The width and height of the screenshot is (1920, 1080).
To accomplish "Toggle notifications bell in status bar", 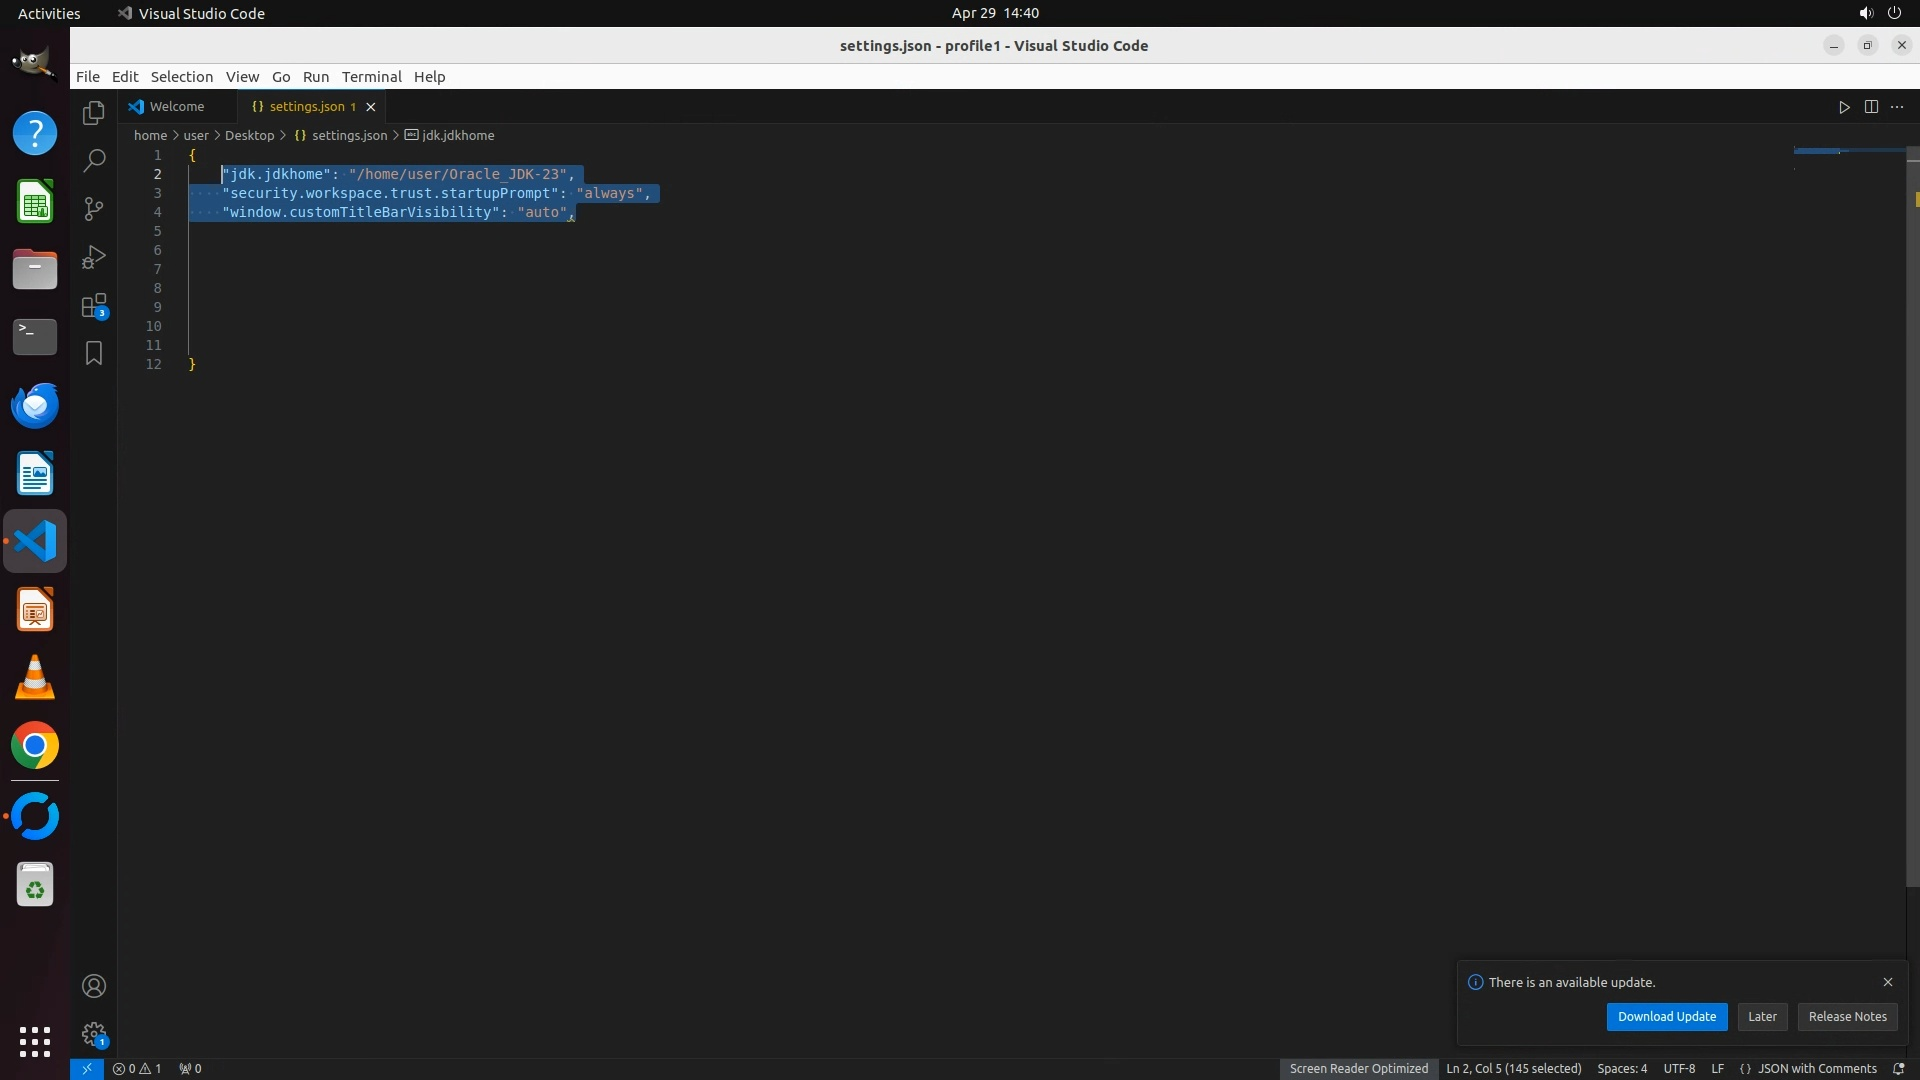I will (1898, 1068).
